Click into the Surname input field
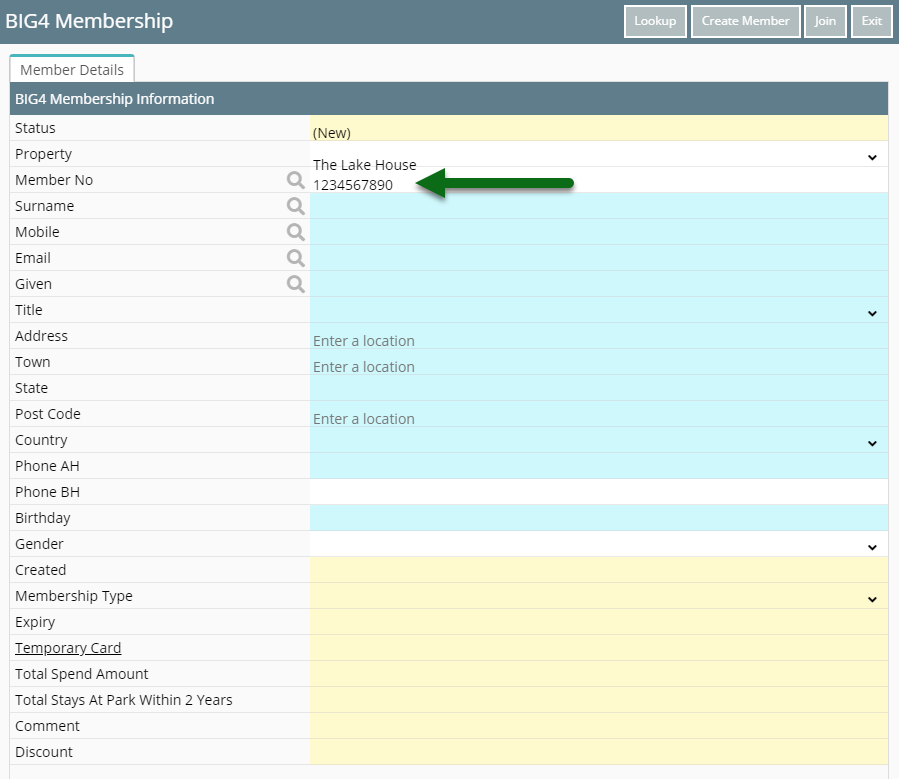Screen dimensions: 899x779 click(x=599, y=206)
